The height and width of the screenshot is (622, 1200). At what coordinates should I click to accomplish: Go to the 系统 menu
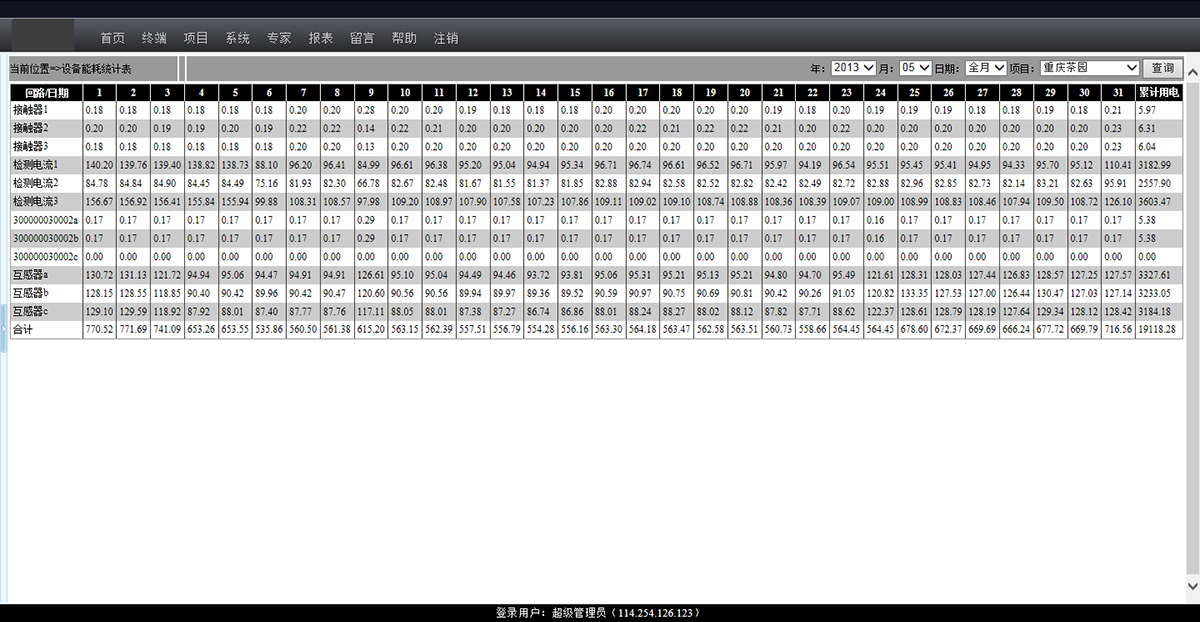(238, 38)
